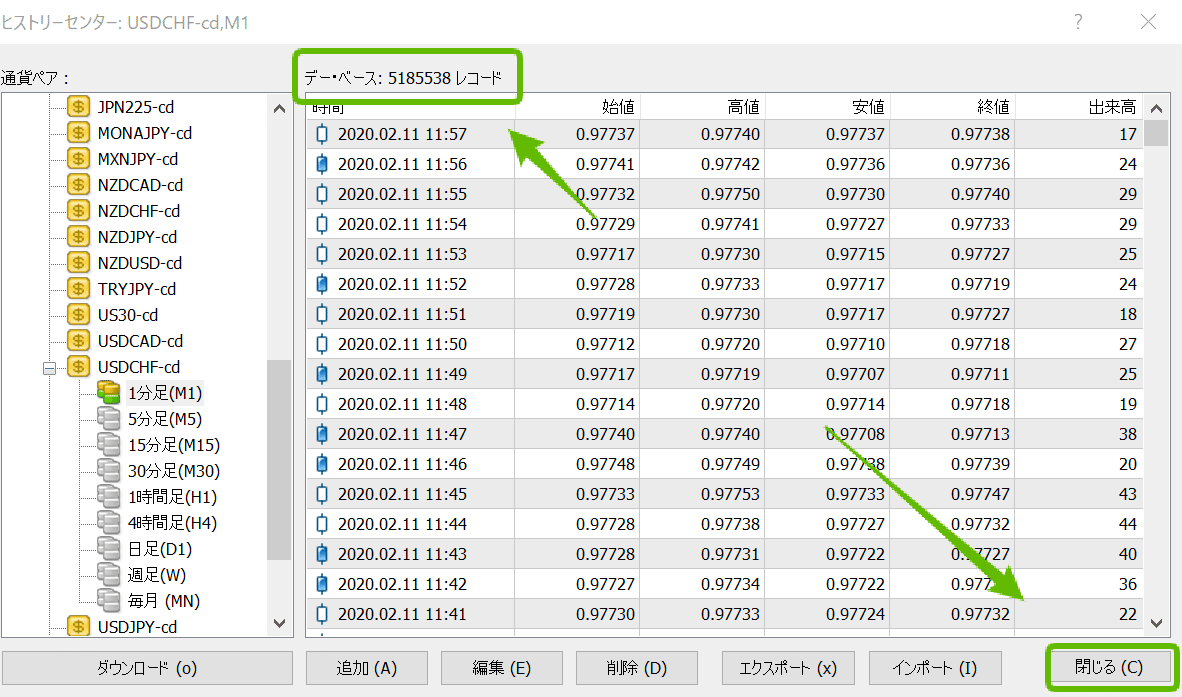Click the 終値 column header
Screen dimensions: 1182x697
pyautogui.click(x=953, y=107)
